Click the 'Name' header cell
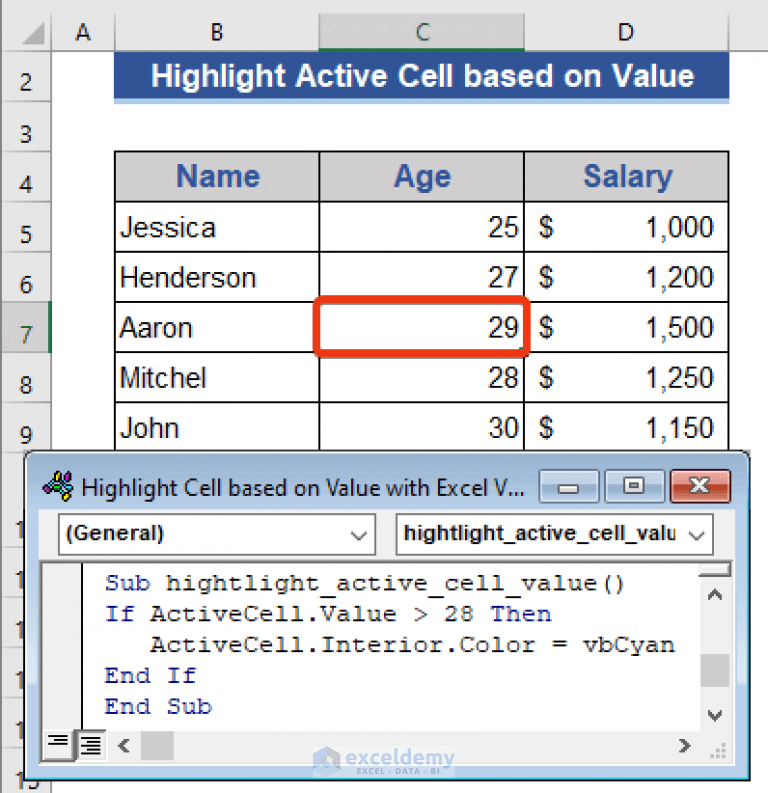 click(x=217, y=177)
